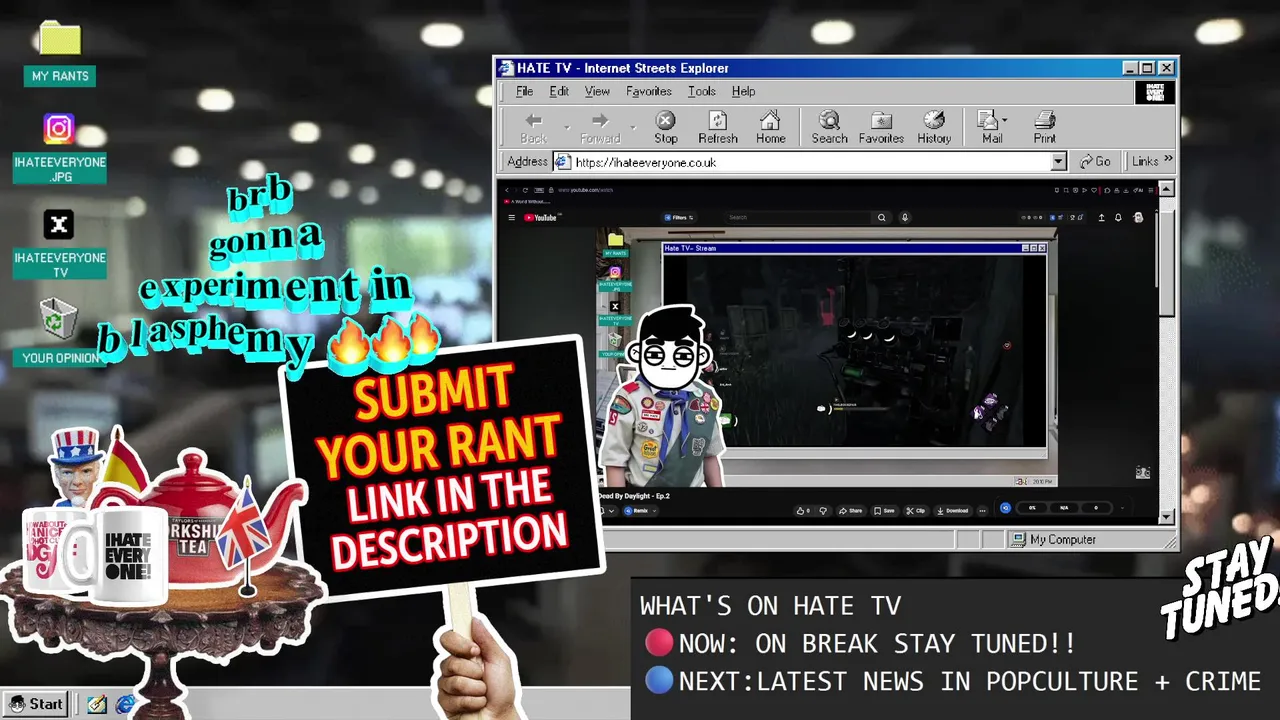
Task: Expand the Links toolbar chevron
Action: click(x=1168, y=160)
